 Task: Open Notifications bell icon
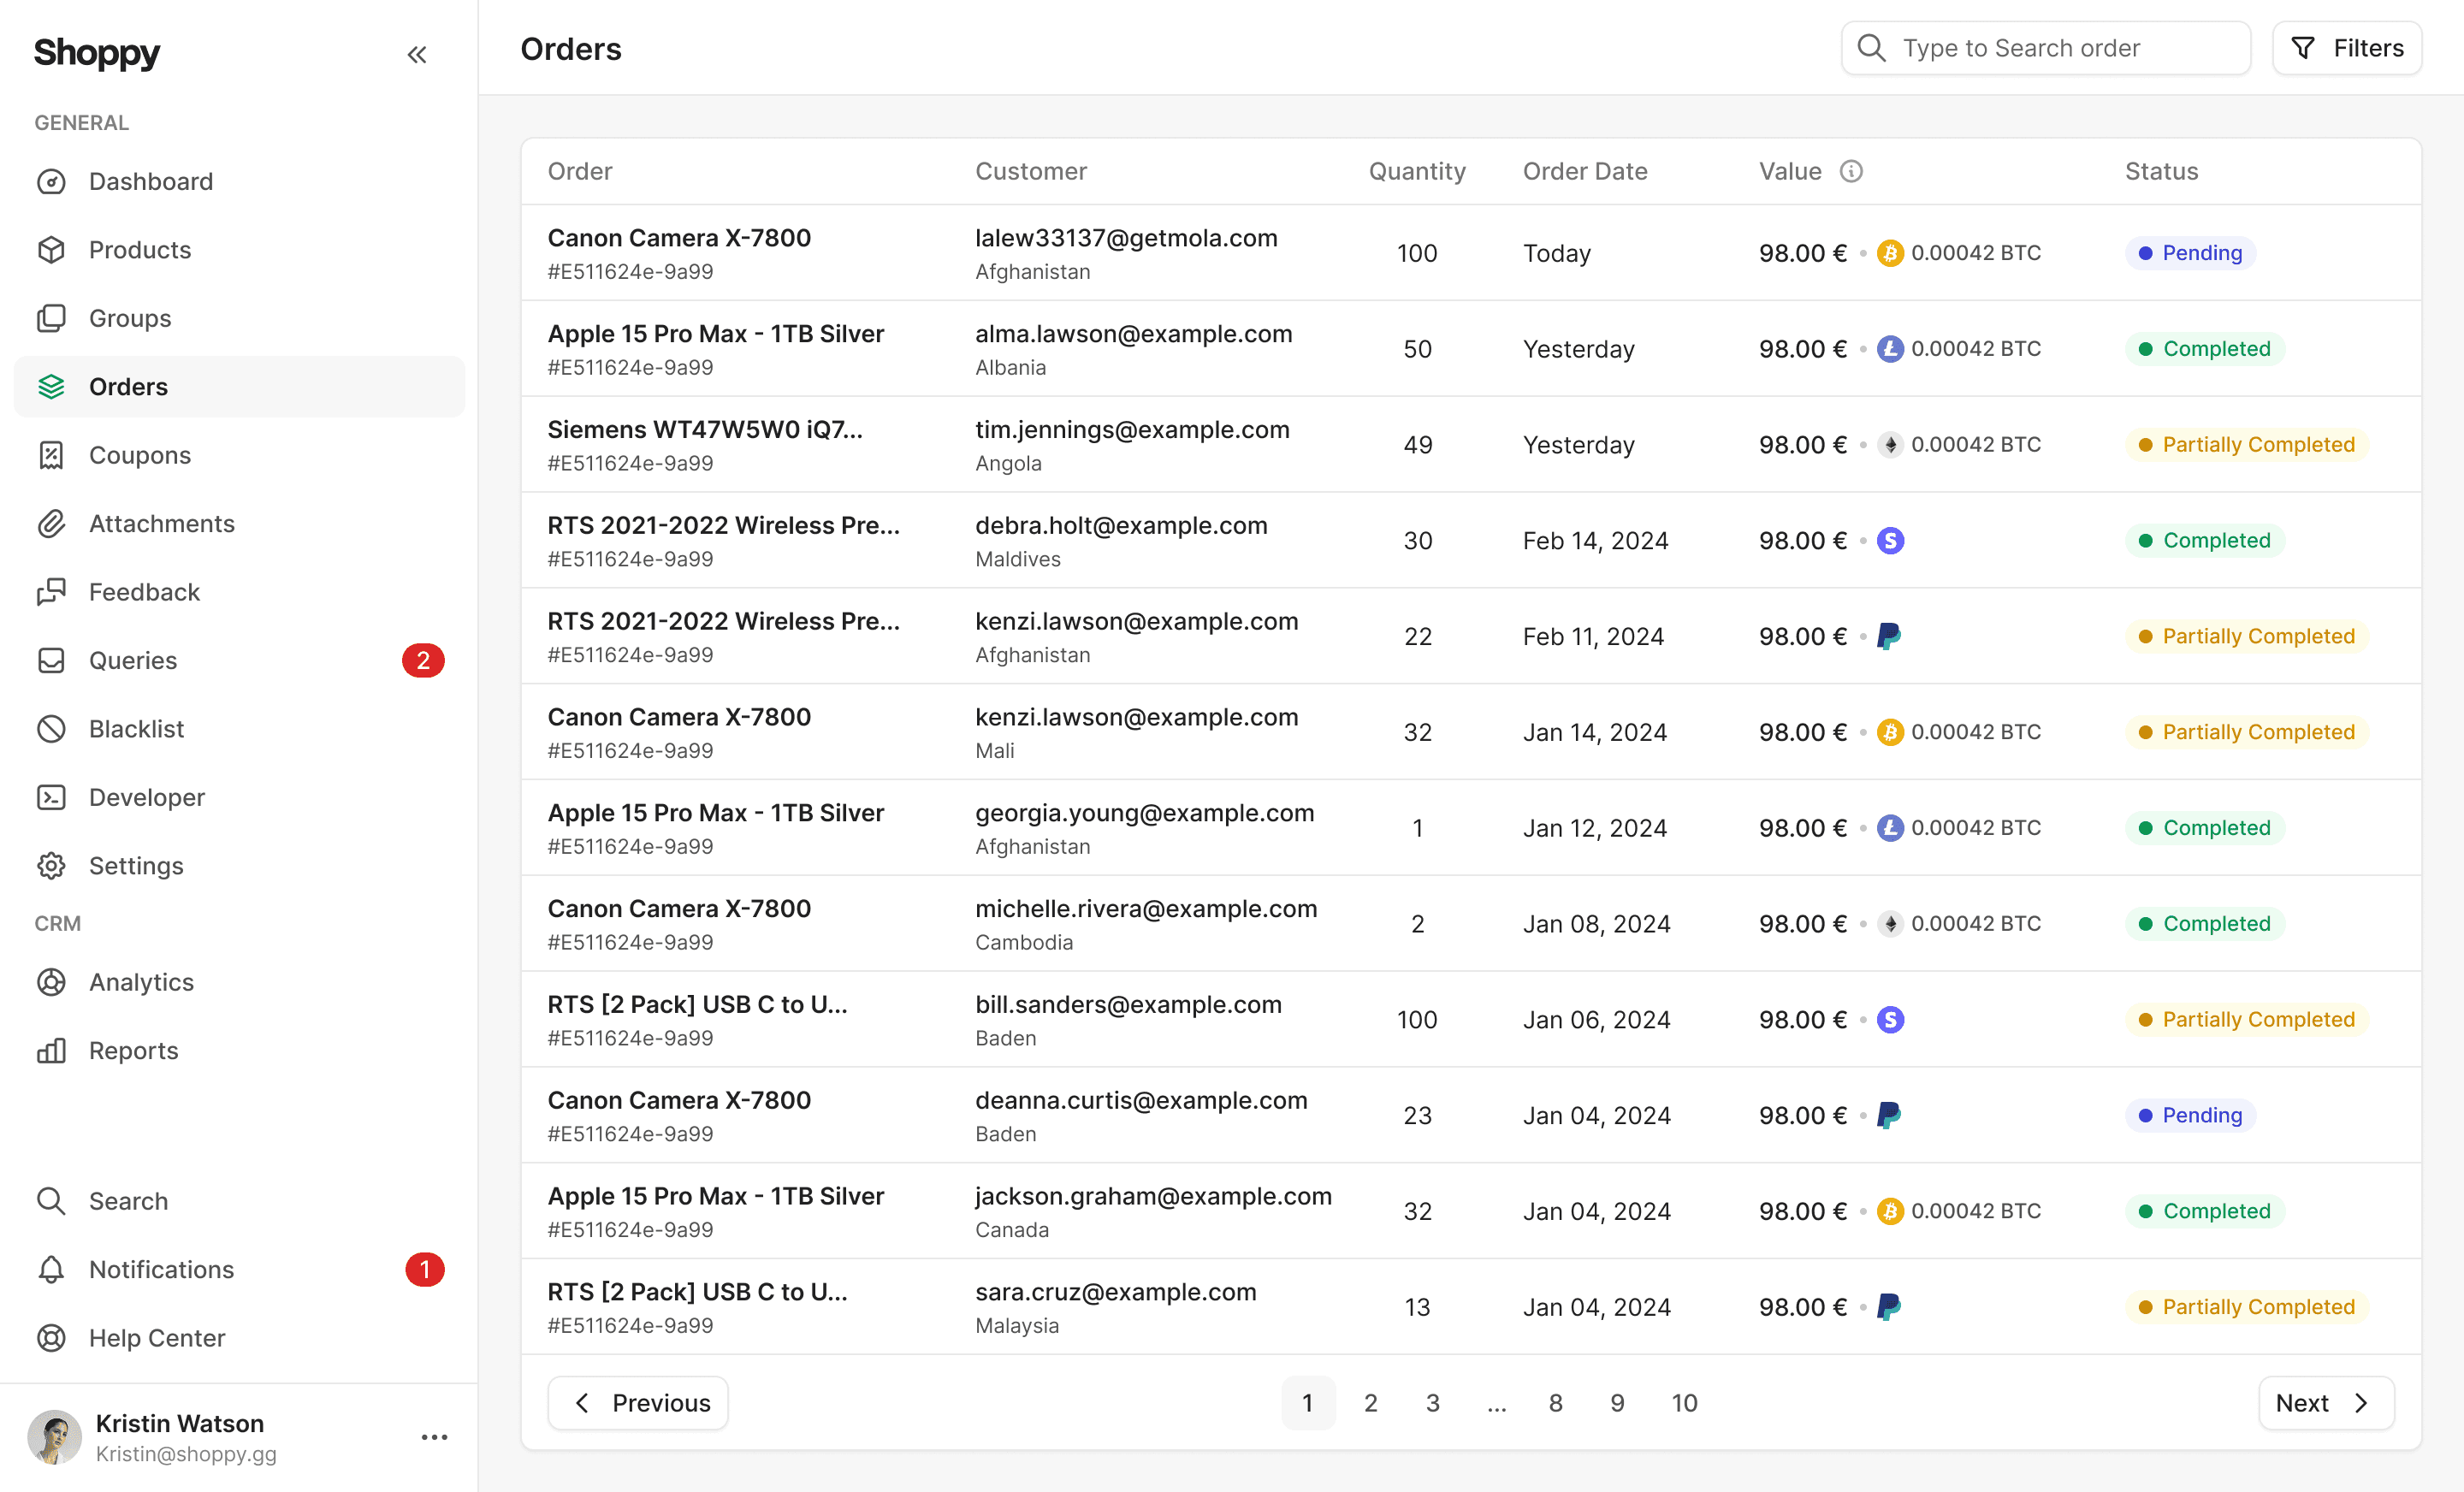(51, 1269)
